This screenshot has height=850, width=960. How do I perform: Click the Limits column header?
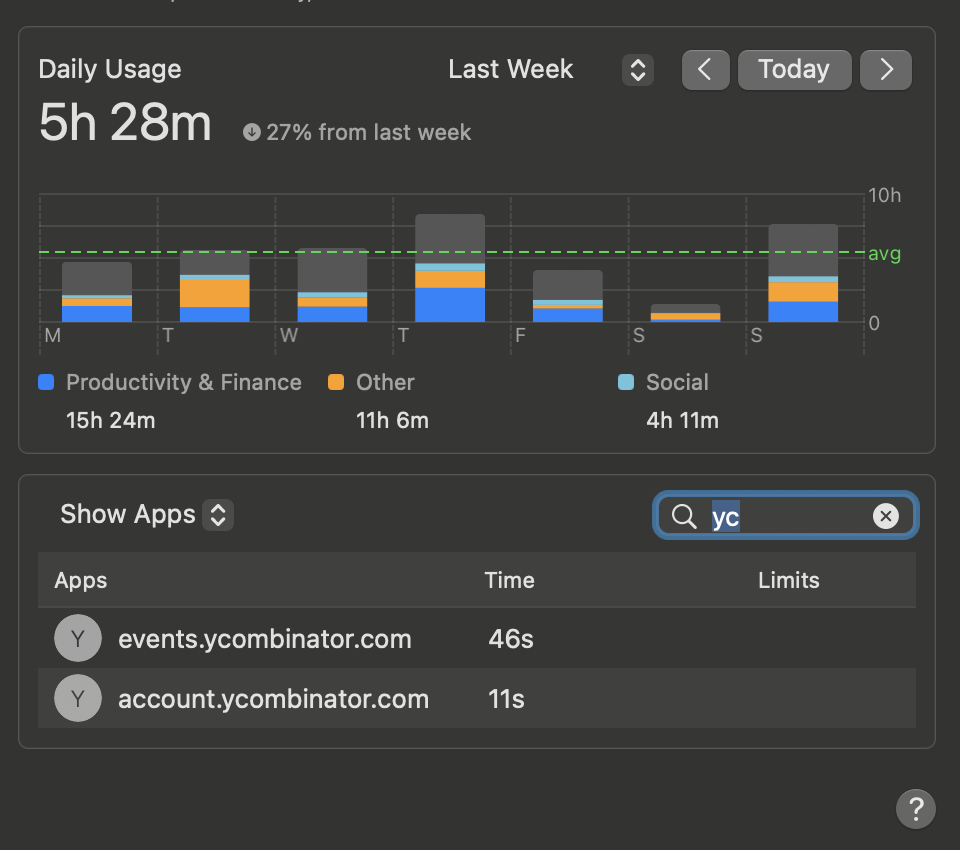tap(788, 580)
